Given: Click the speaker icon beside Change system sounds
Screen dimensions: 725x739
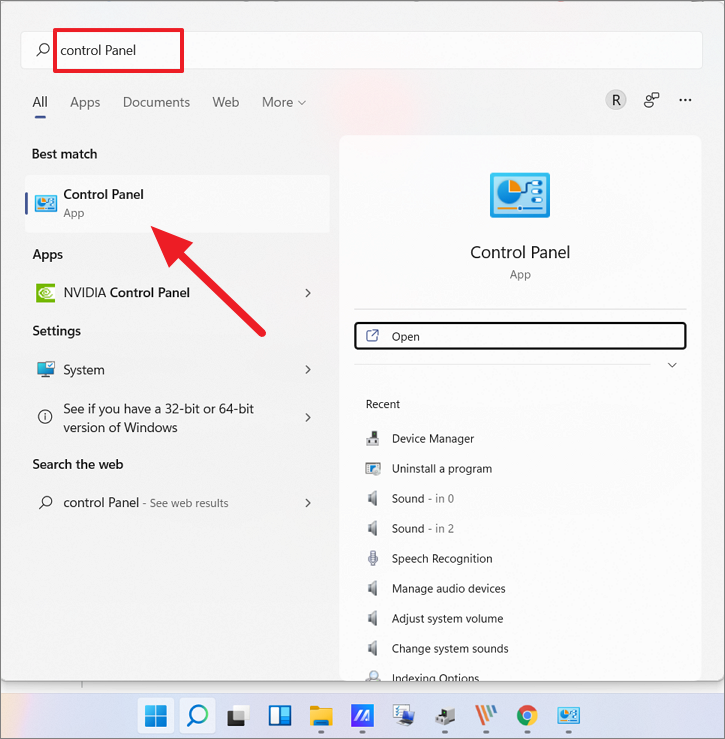Looking at the screenshot, I should click(372, 649).
